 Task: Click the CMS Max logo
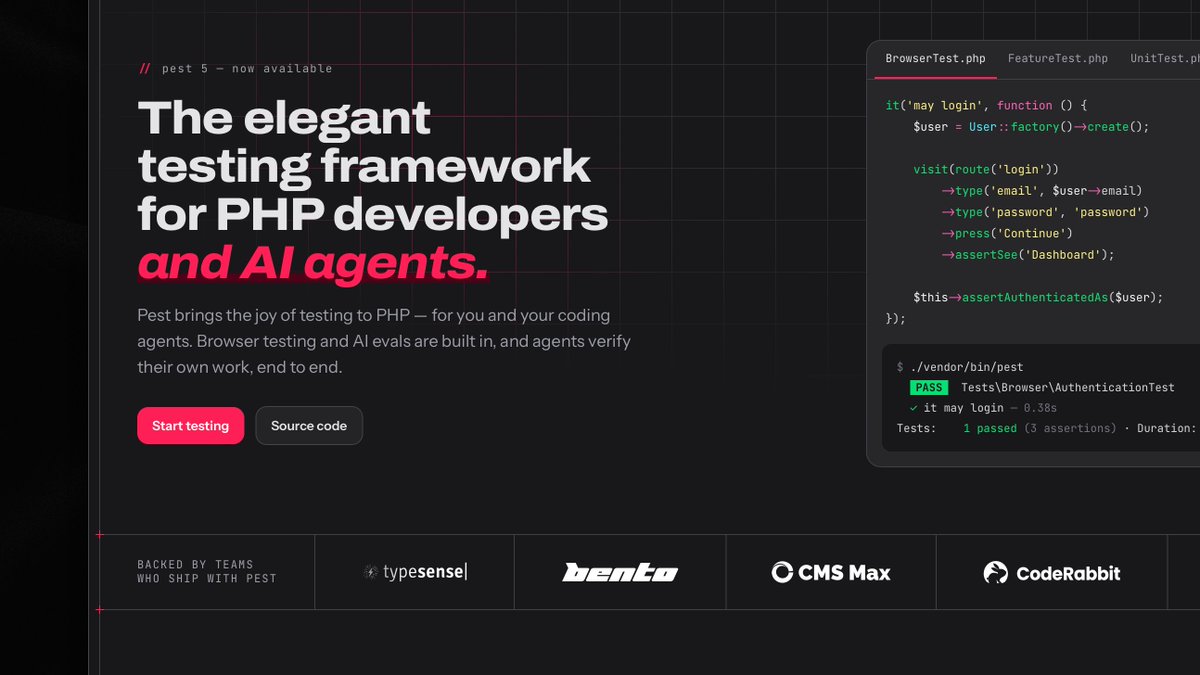click(x=831, y=572)
